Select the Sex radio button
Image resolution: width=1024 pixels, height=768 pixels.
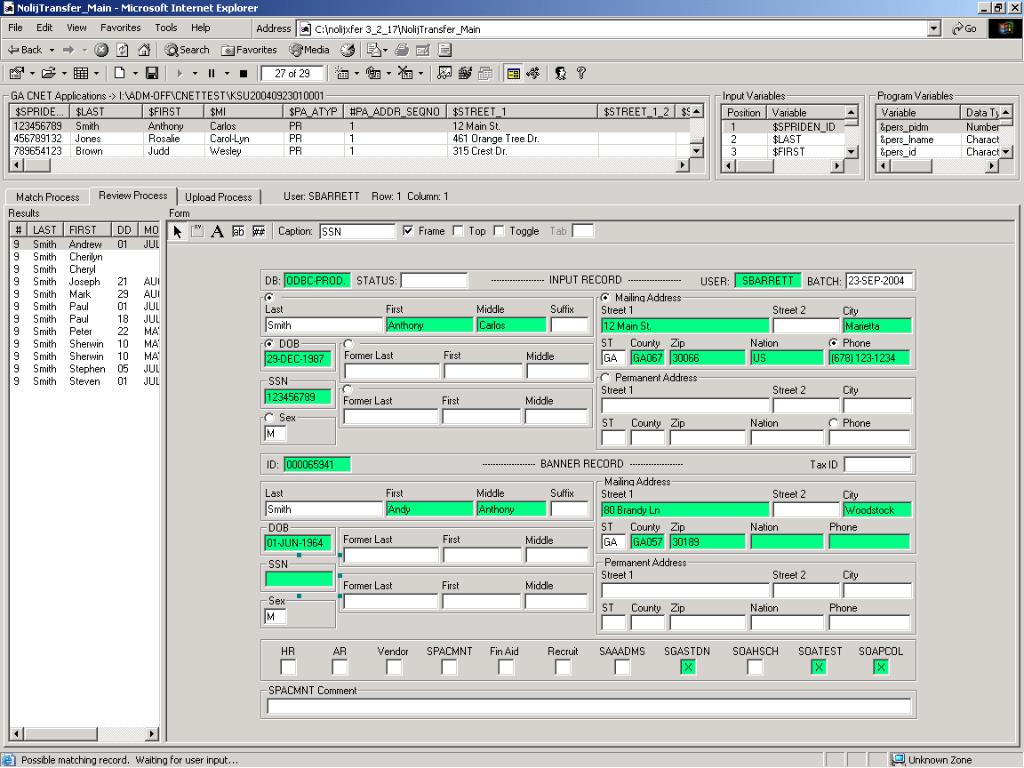[x=269, y=417]
